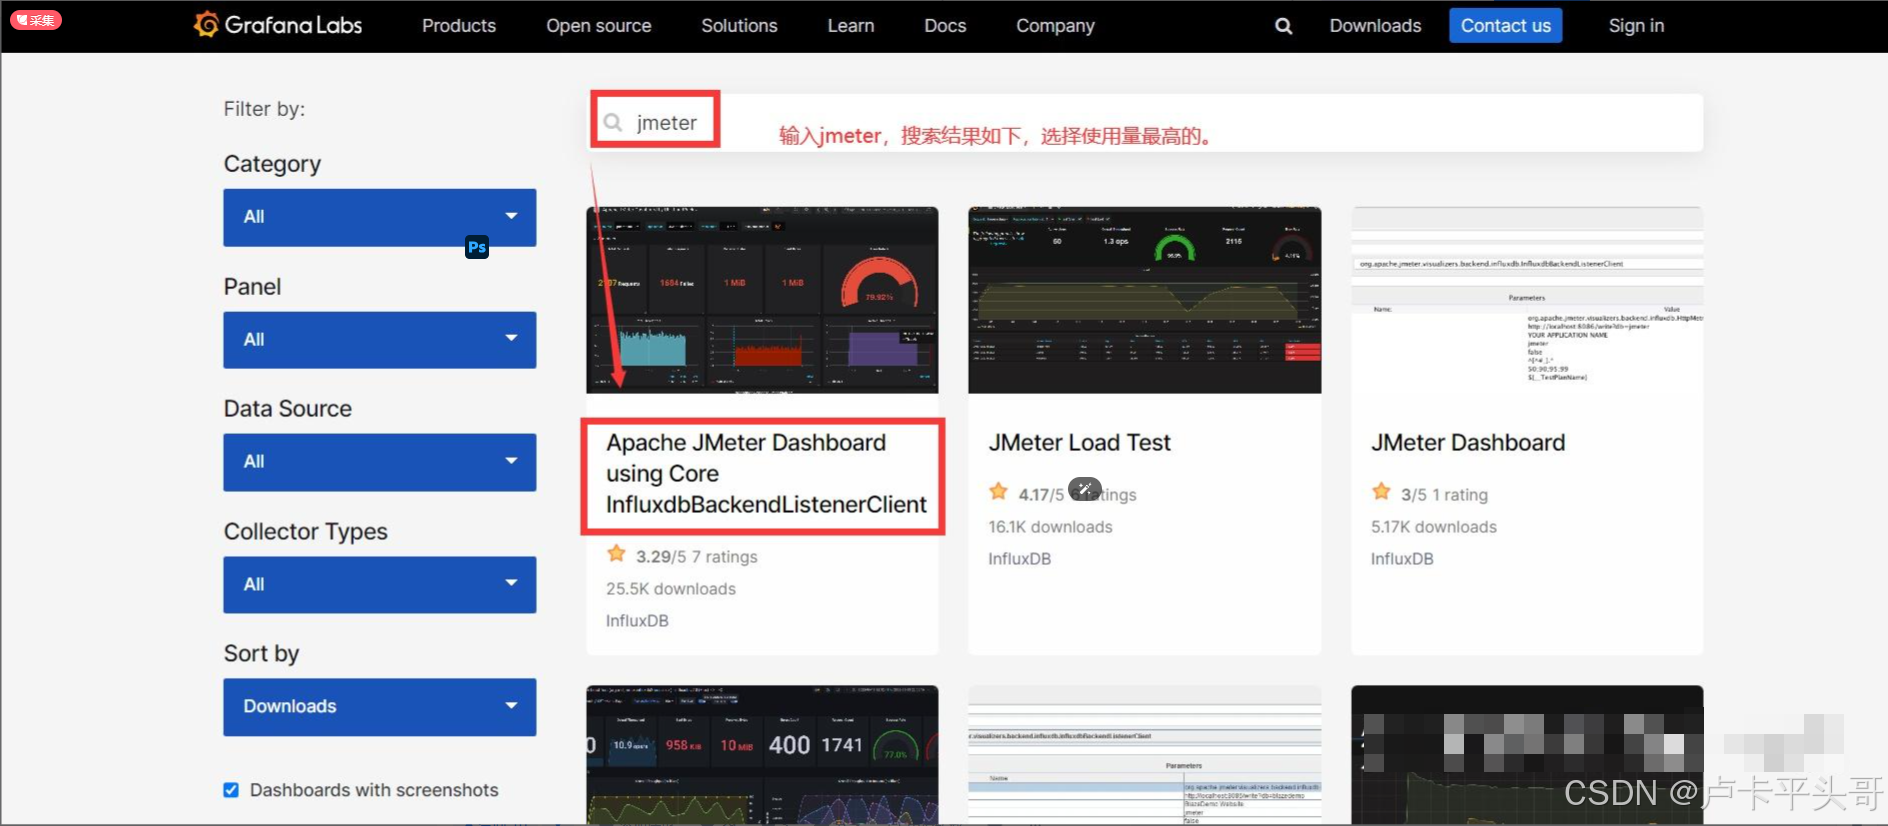
Task: Click the Filter by: heading
Action: (264, 109)
